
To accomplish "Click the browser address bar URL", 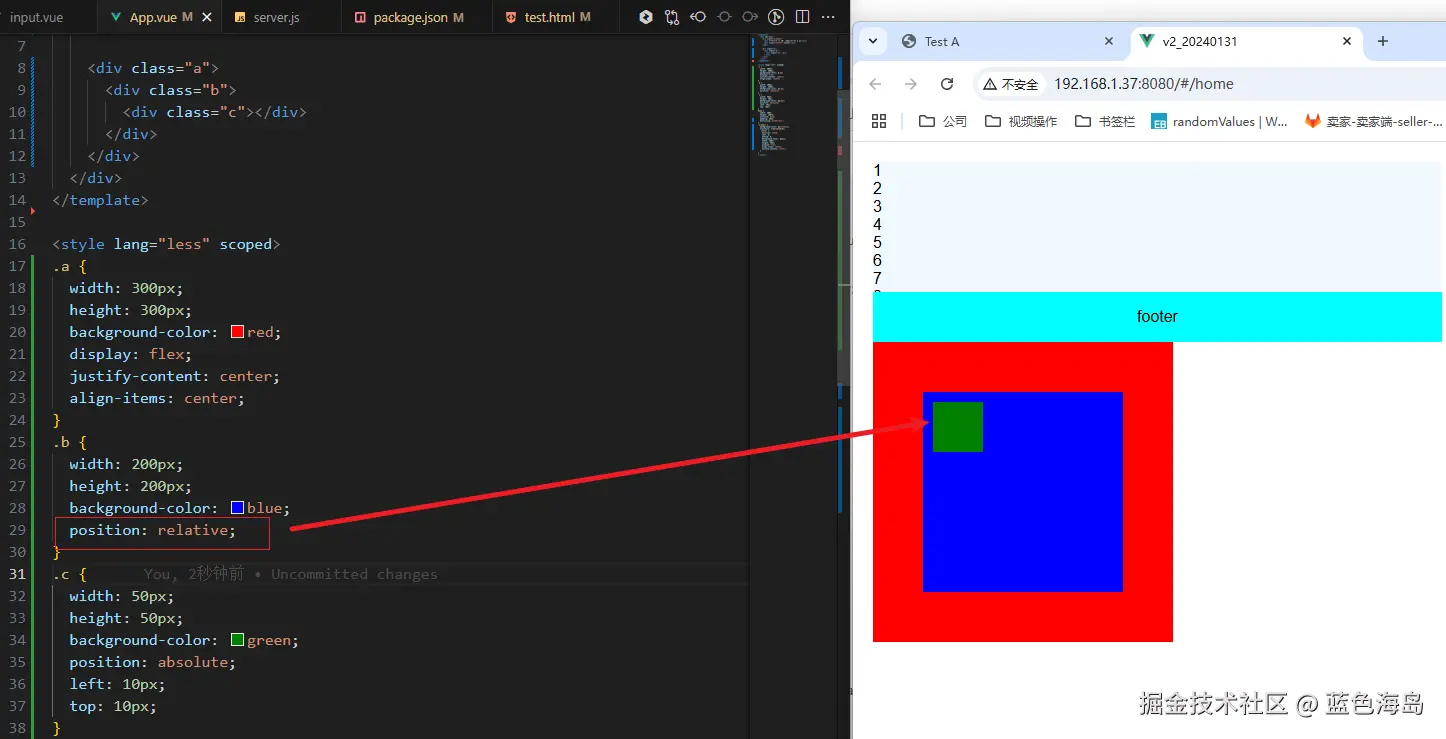I will [1144, 84].
